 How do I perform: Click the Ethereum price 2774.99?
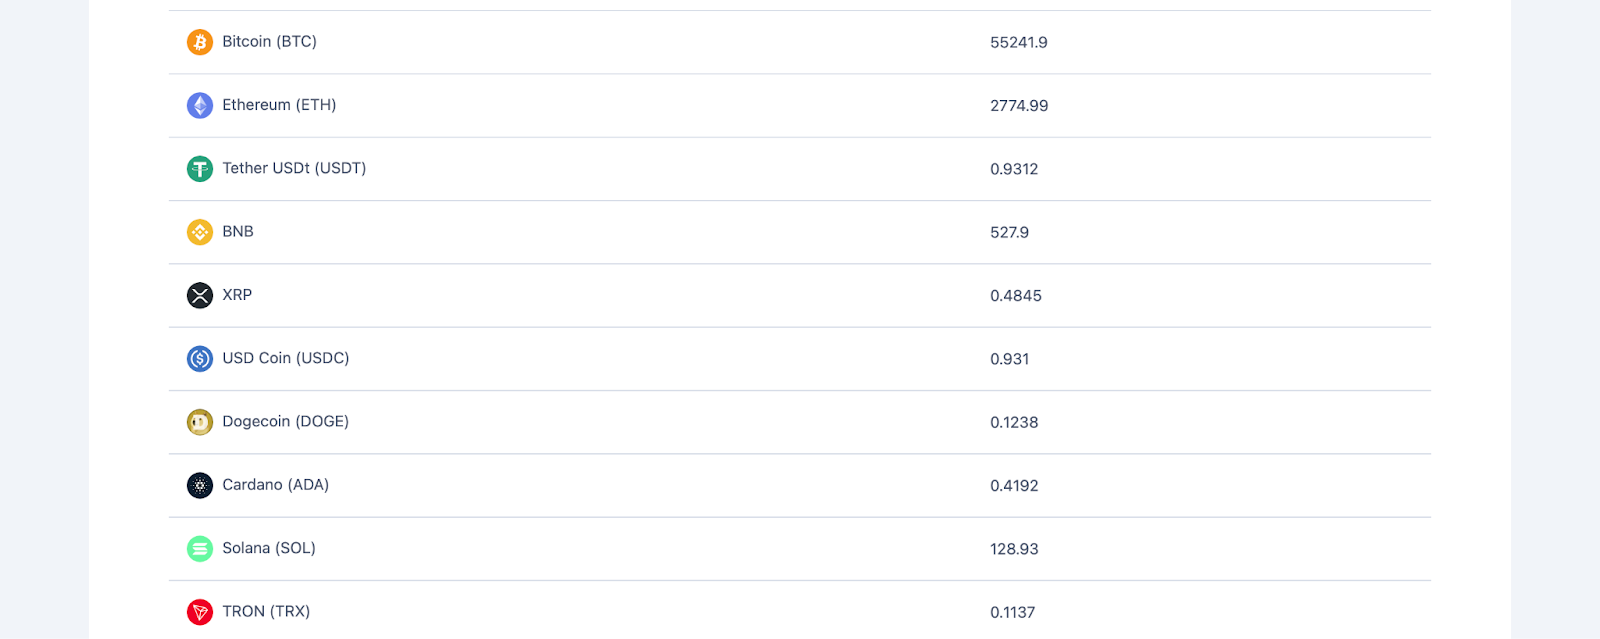point(1019,106)
